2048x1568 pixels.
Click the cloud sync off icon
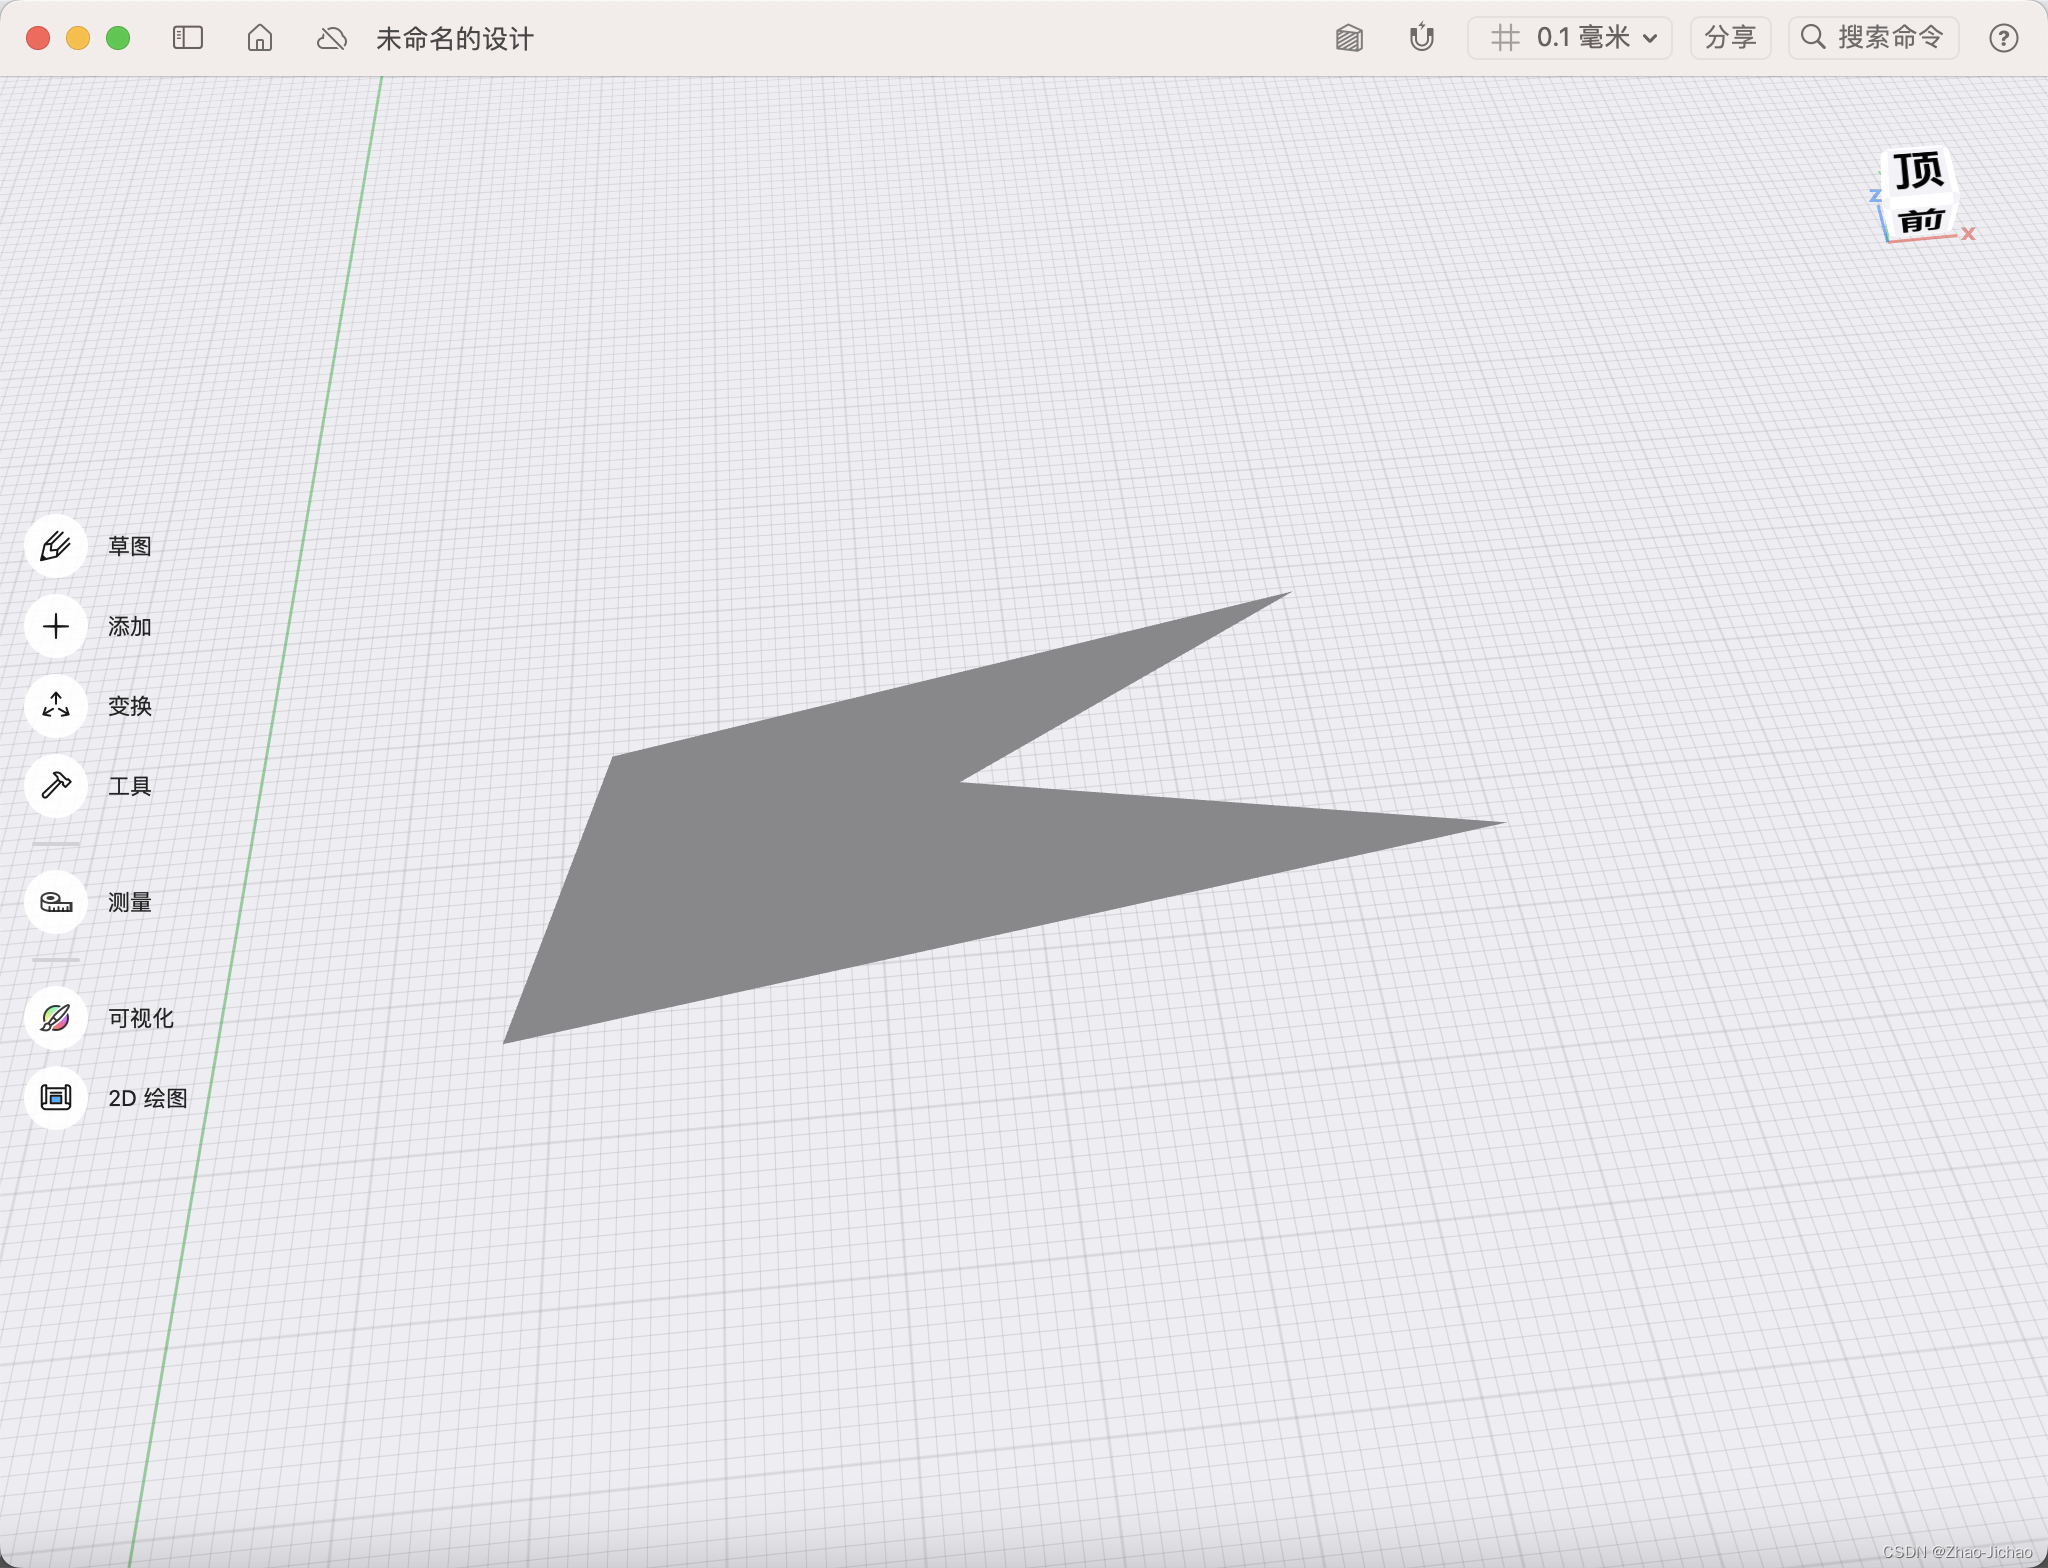(331, 38)
